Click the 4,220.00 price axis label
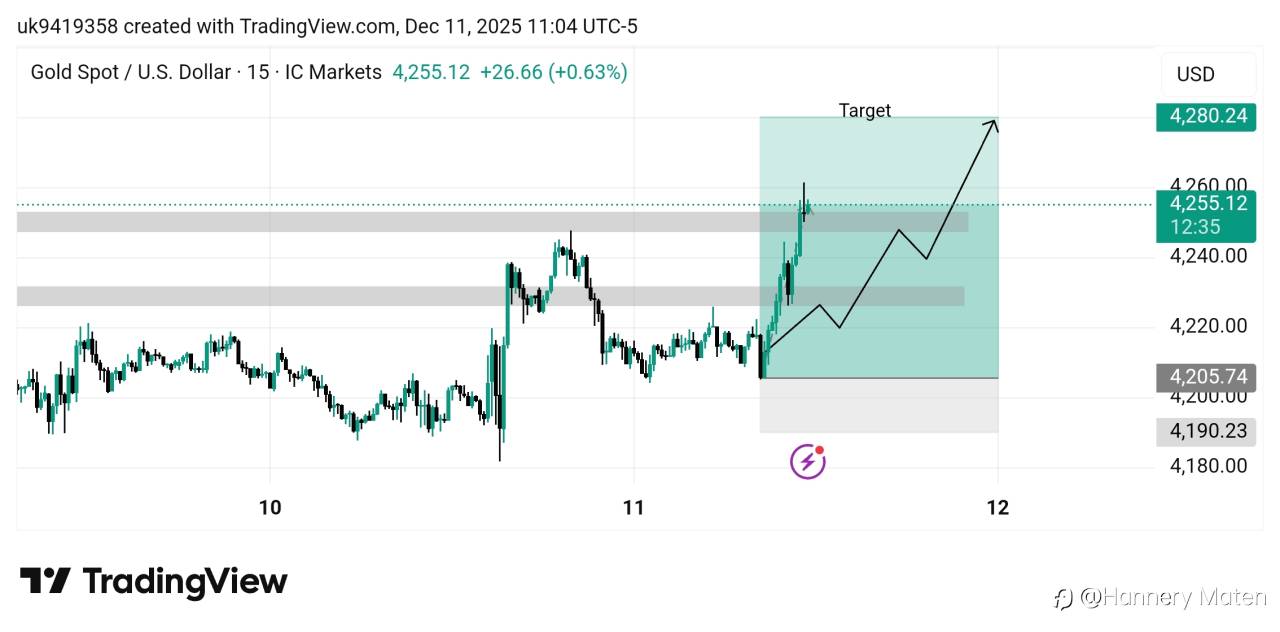The height and width of the screenshot is (632, 1280). click(x=1209, y=325)
